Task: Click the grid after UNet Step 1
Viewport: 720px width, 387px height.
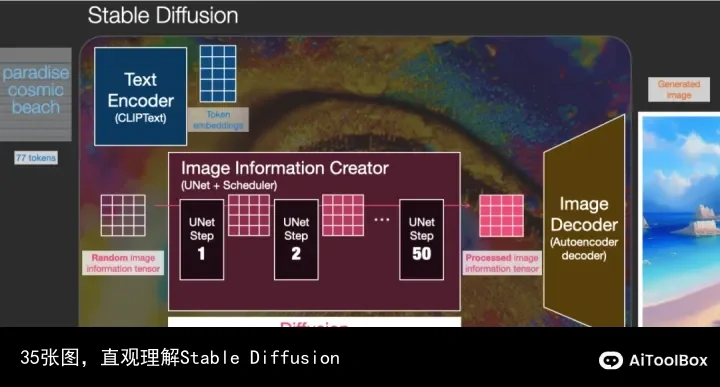Action: pyautogui.click(x=249, y=215)
